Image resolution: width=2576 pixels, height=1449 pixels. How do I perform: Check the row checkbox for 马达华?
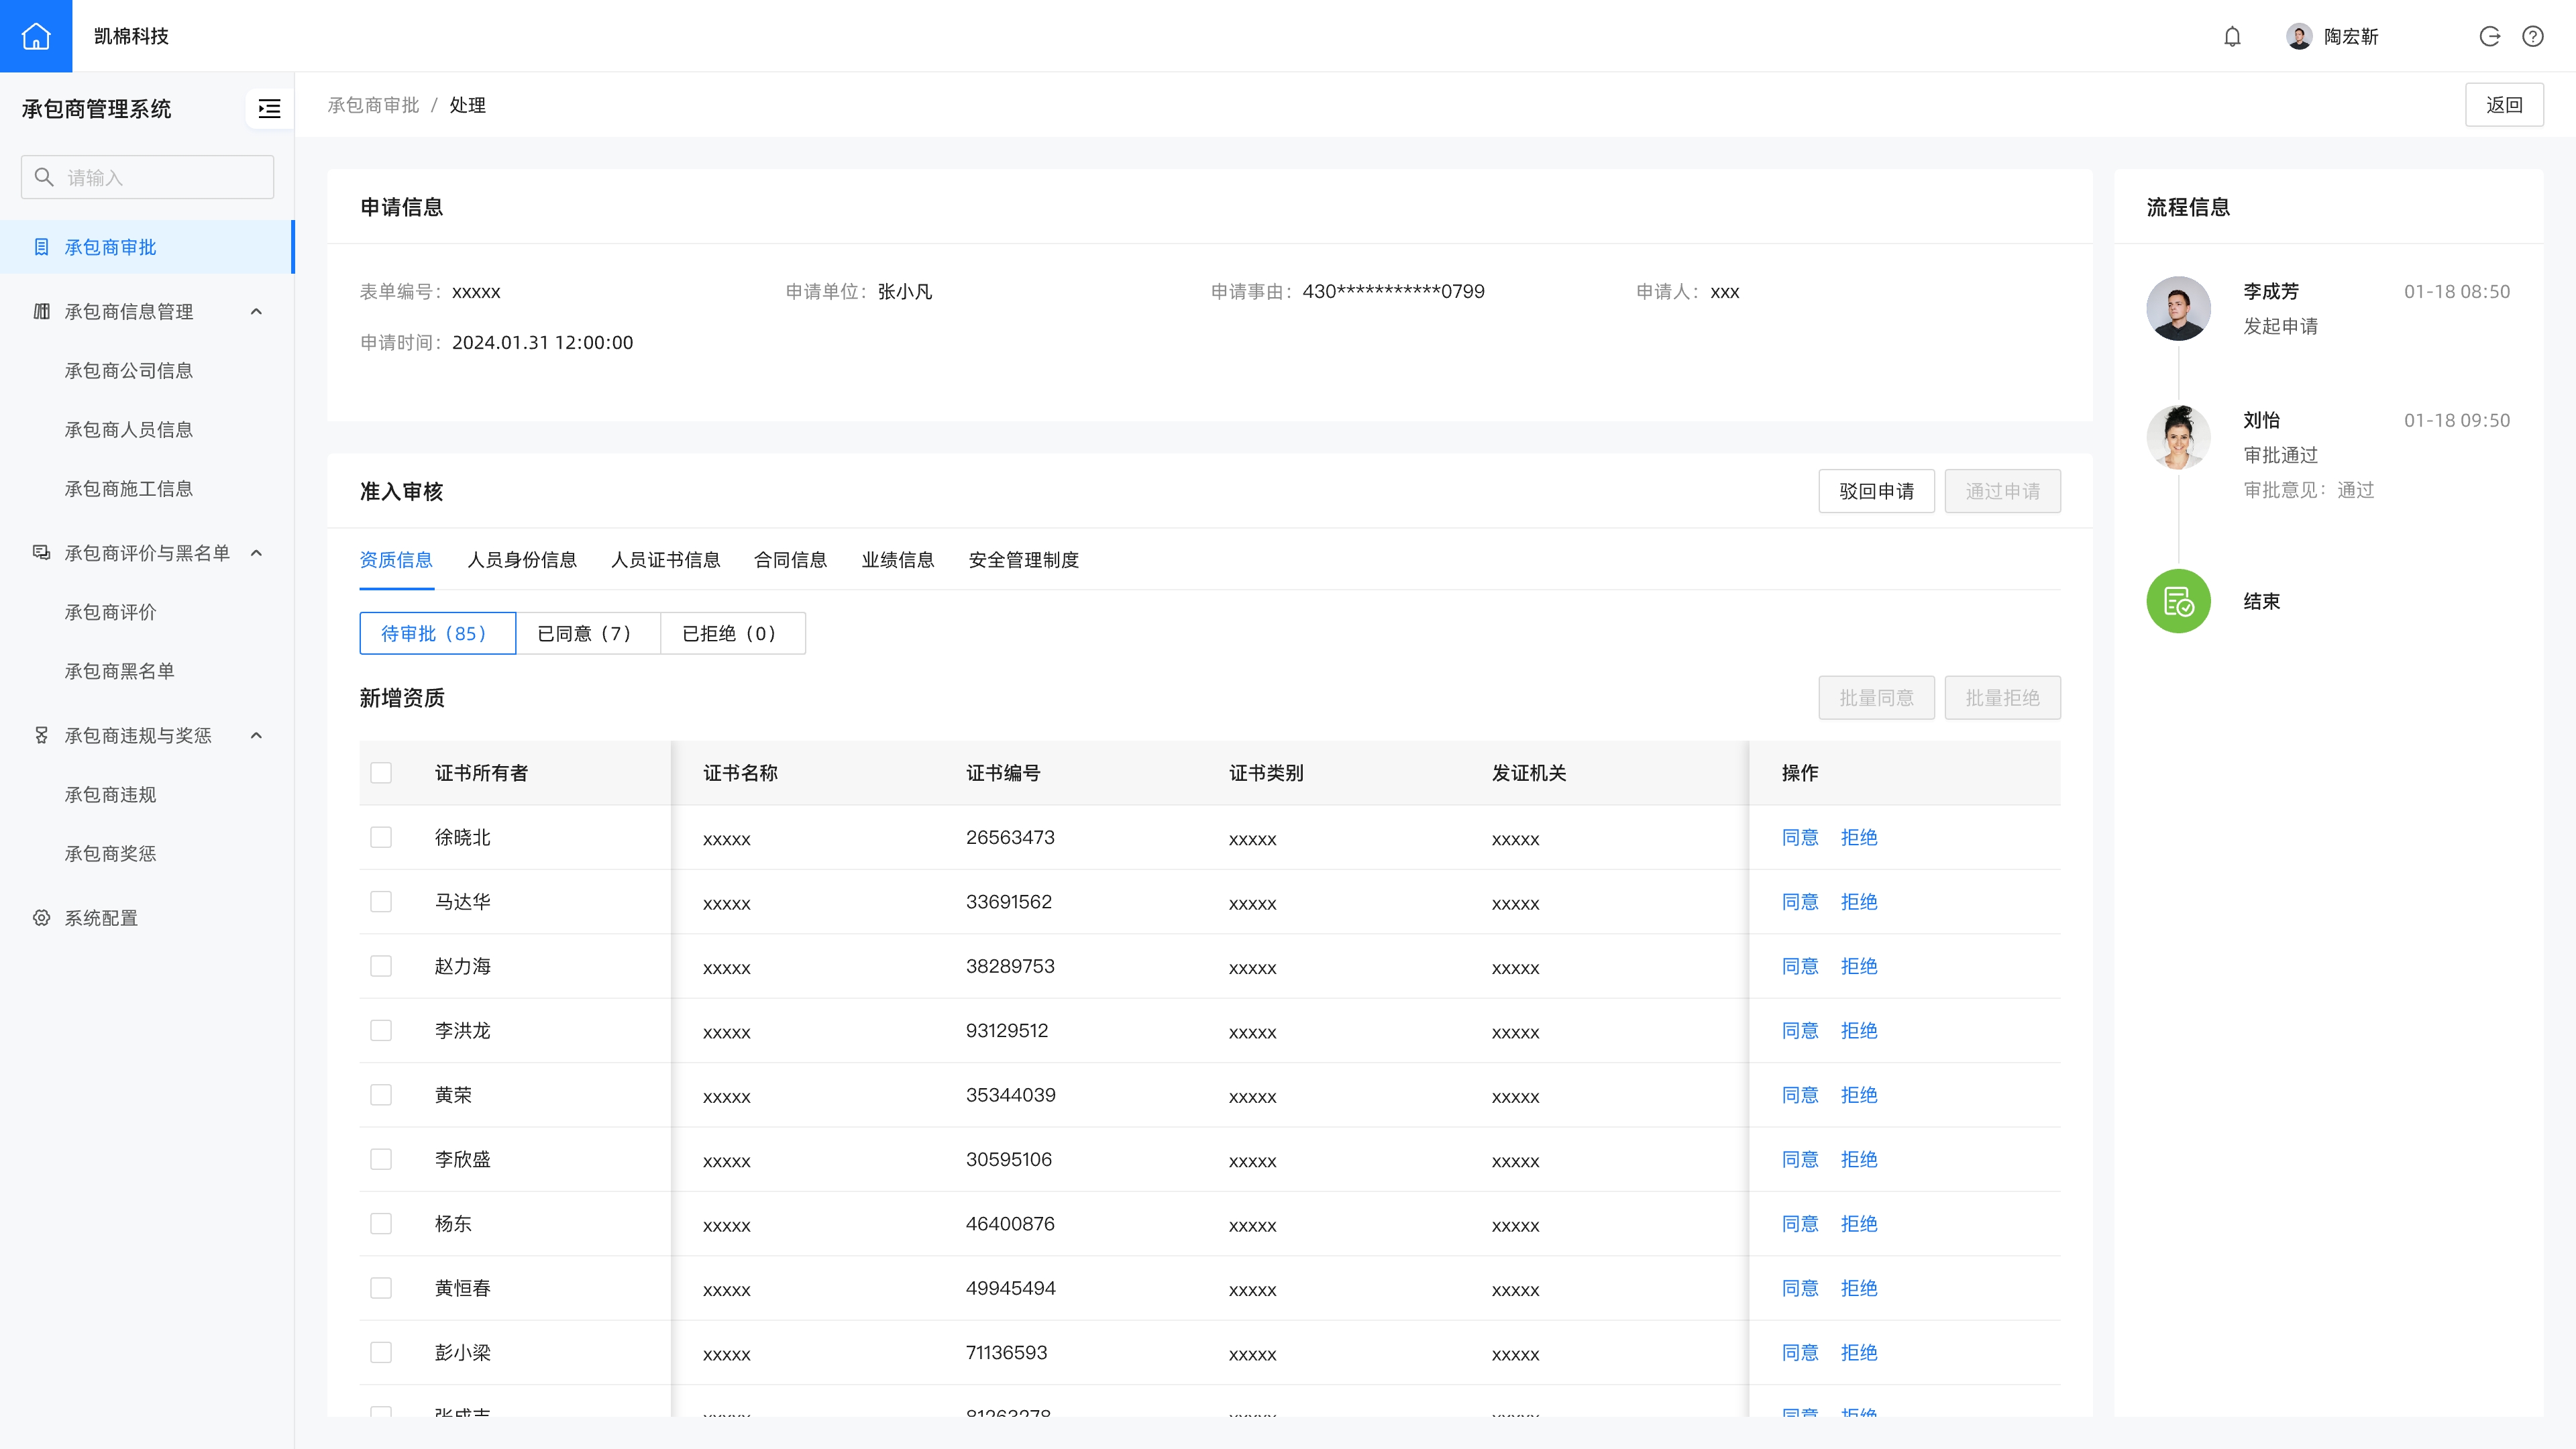(381, 902)
